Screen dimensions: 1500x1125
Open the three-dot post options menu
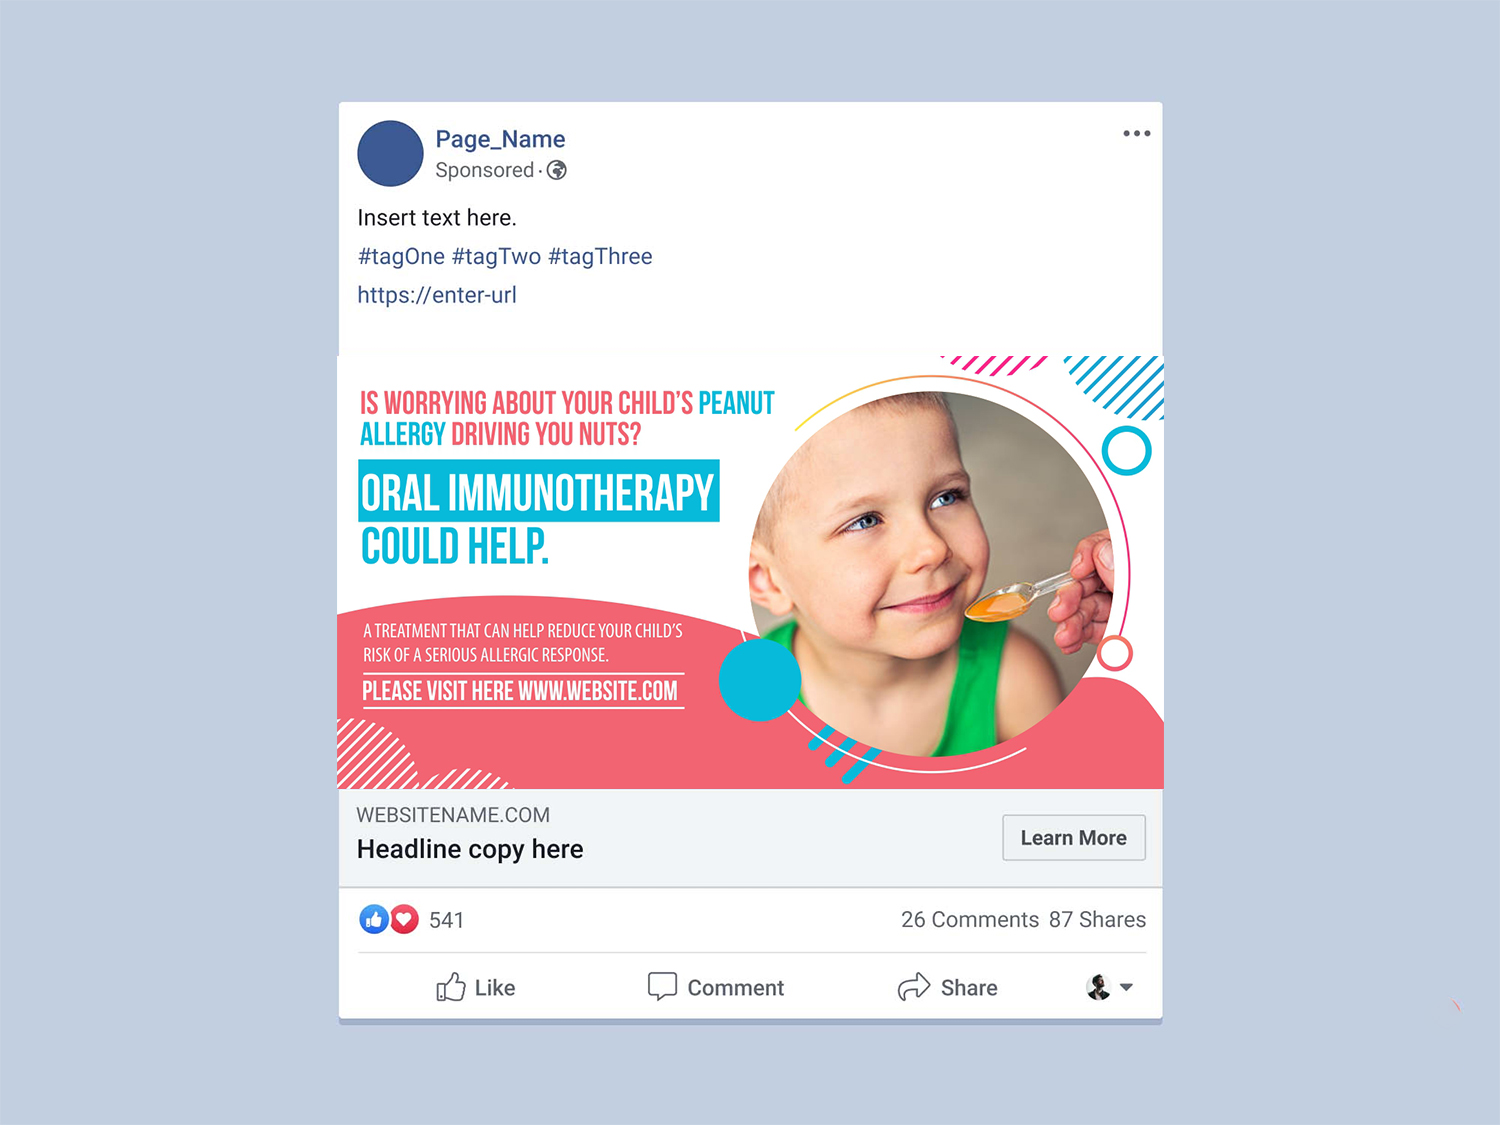(x=1136, y=133)
